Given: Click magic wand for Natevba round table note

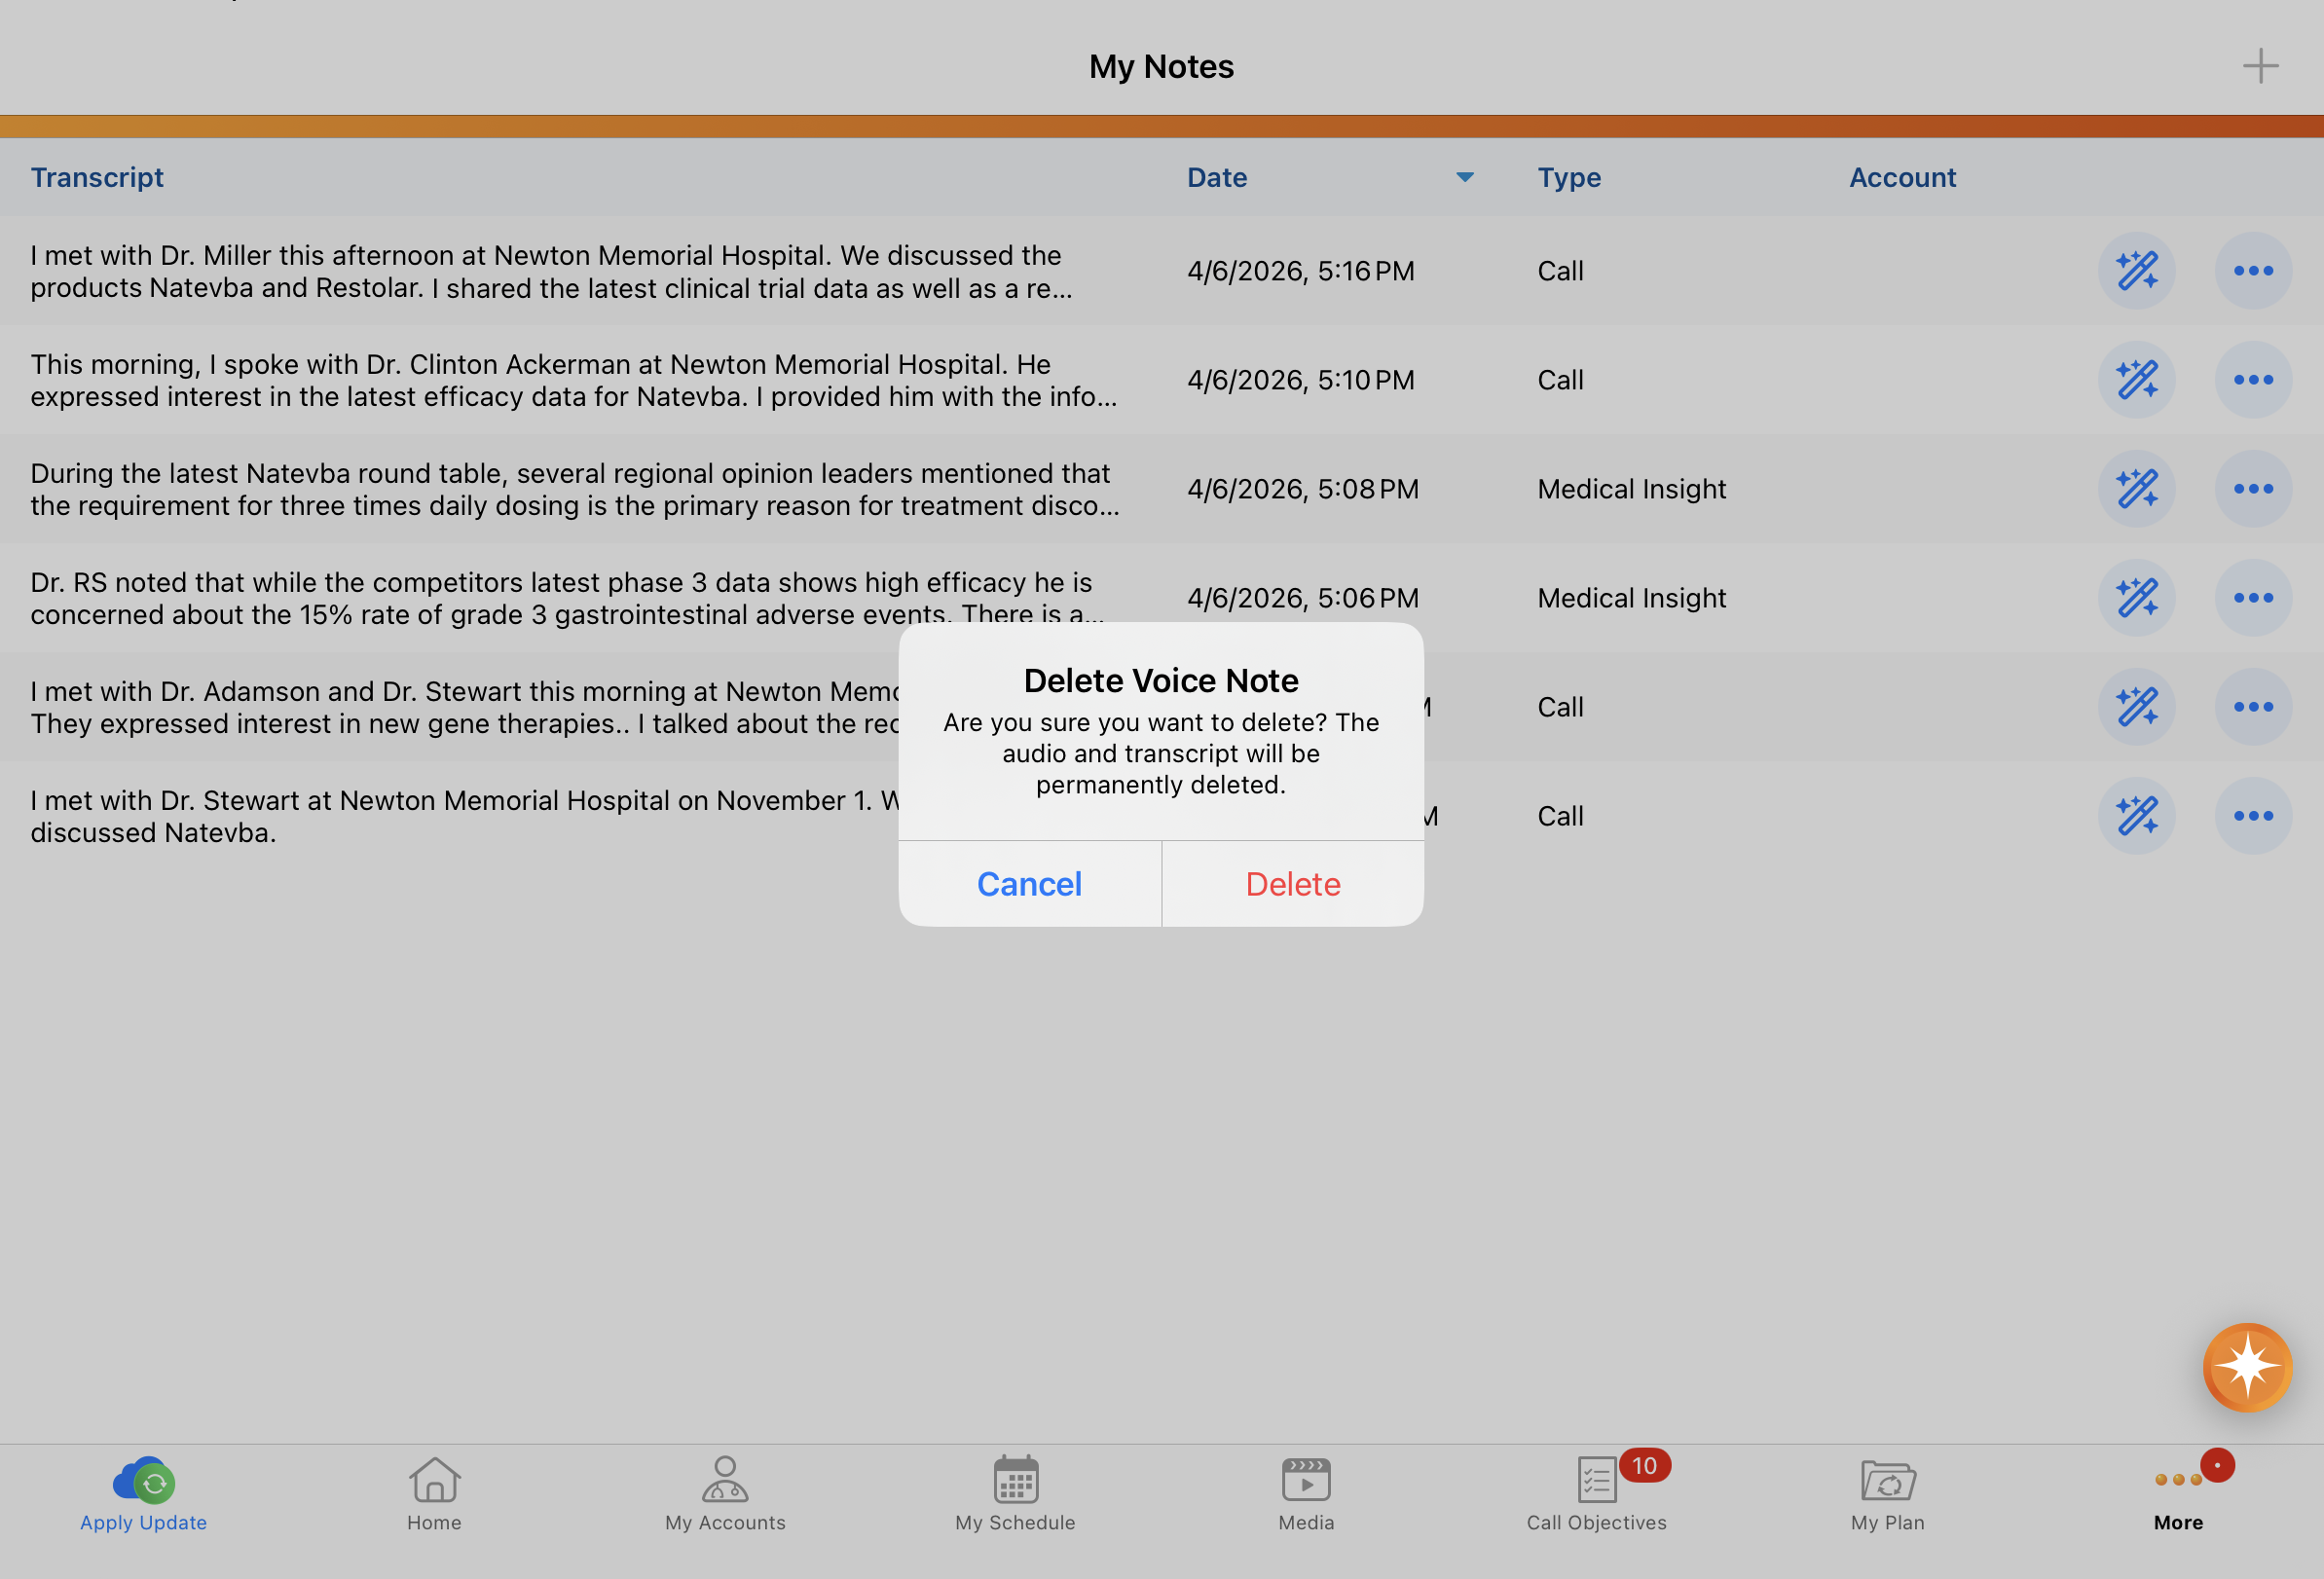Looking at the screenshot, I should point(2136,489).
